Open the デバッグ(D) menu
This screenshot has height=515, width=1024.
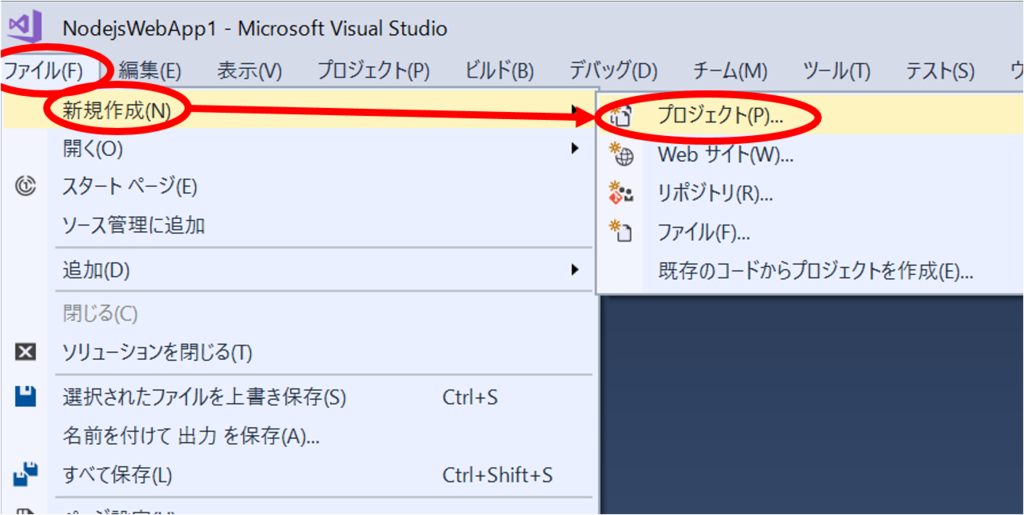point(613,71)
